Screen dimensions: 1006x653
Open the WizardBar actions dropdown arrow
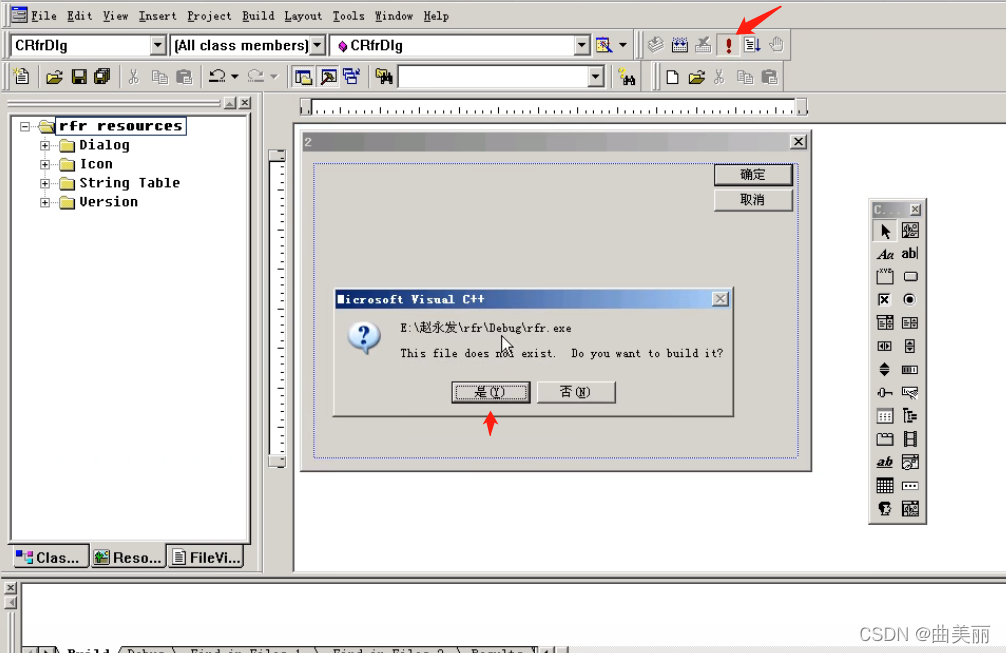click(622, 46)
